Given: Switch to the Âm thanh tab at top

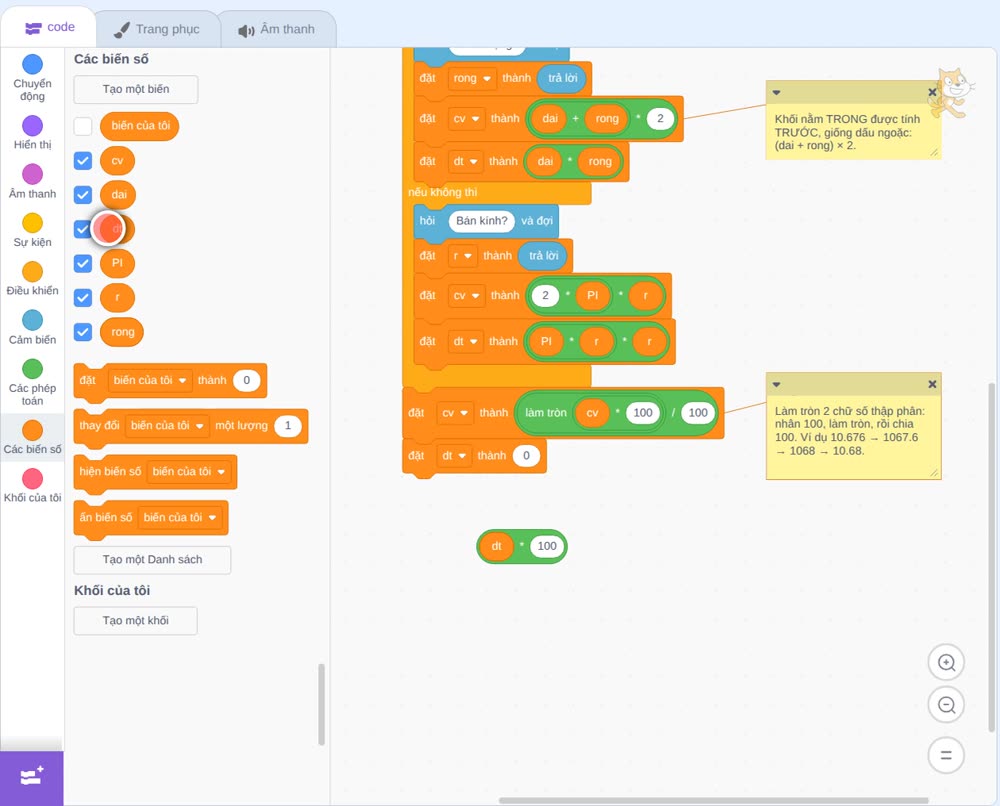Looking at the screenshot, I should pyautogui.click(x=277, y=29).
